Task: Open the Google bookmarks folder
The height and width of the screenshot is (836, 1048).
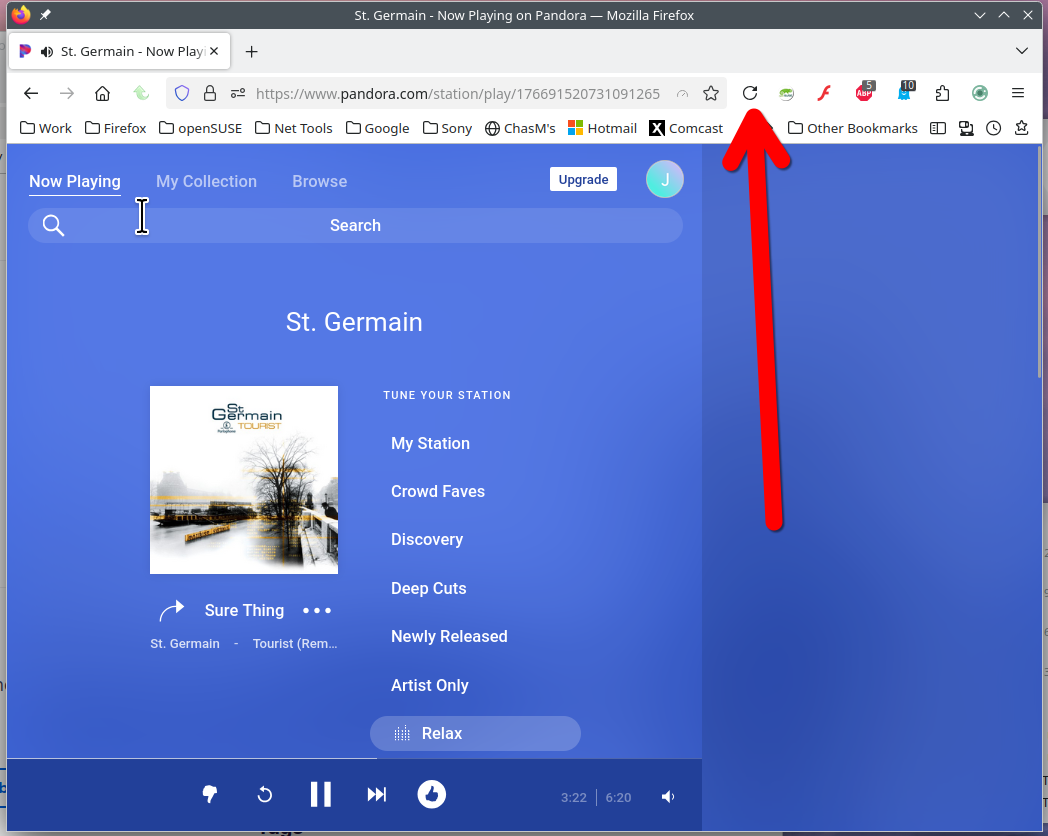Action: (378, 128)
